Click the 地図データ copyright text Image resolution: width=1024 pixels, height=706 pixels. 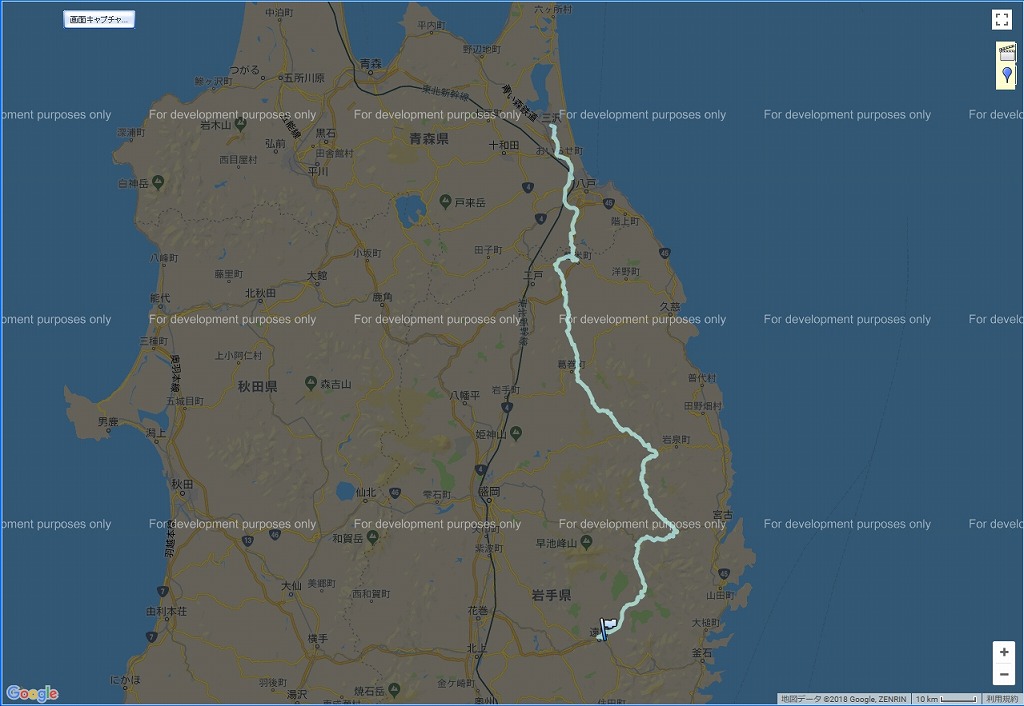(x=843, y=699)
